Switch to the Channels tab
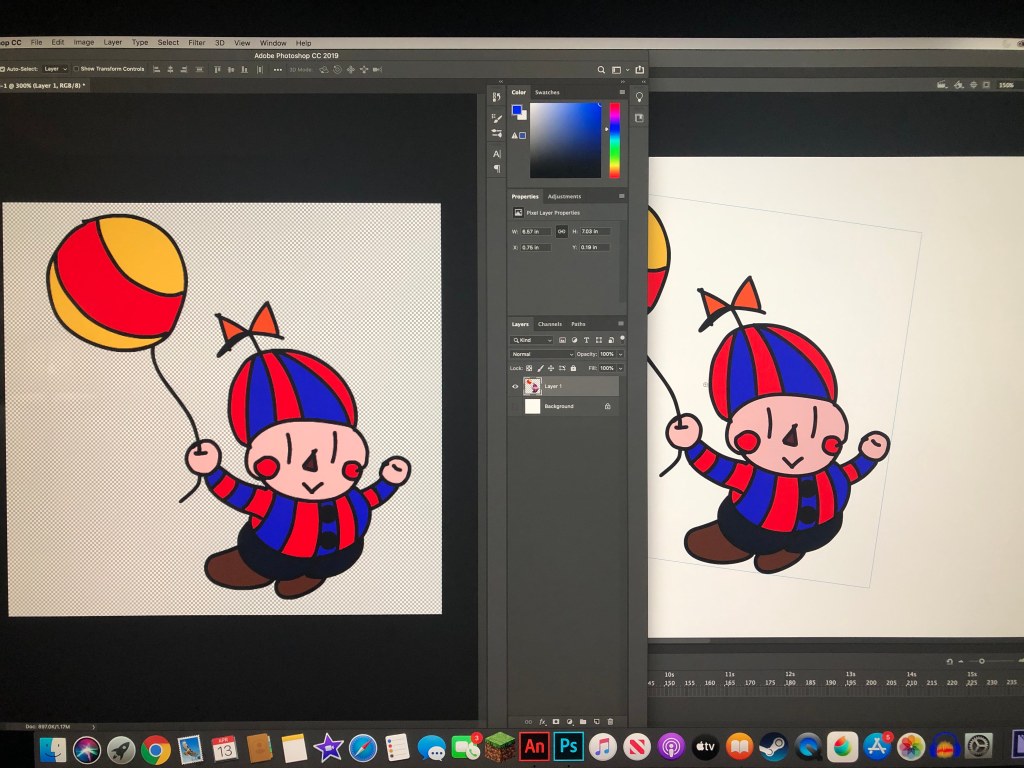 [x=549, y=324]
